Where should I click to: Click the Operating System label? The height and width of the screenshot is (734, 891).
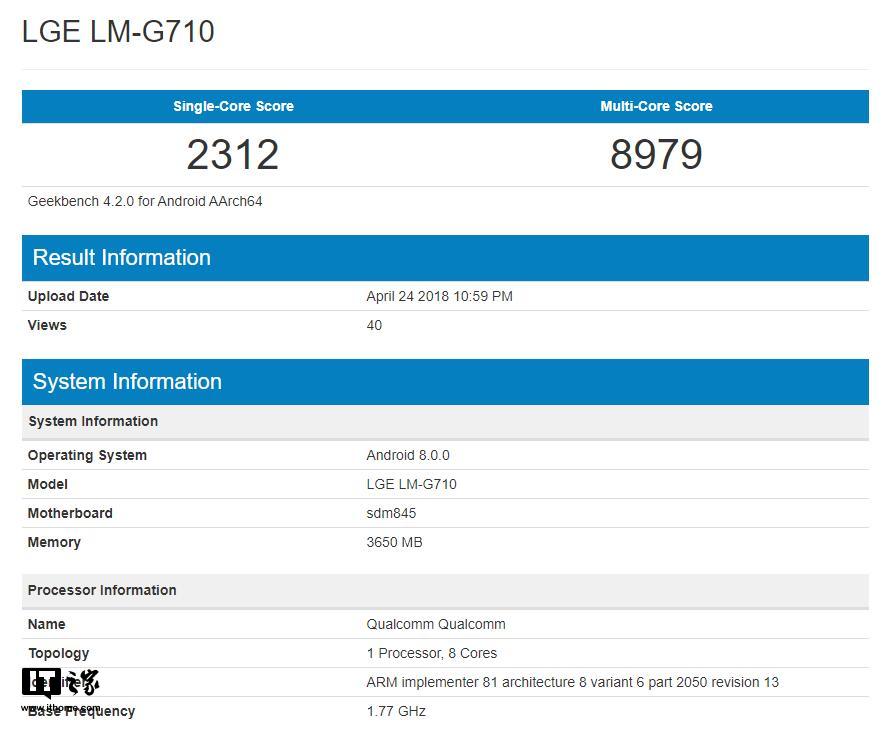click(x=87, y=455)
